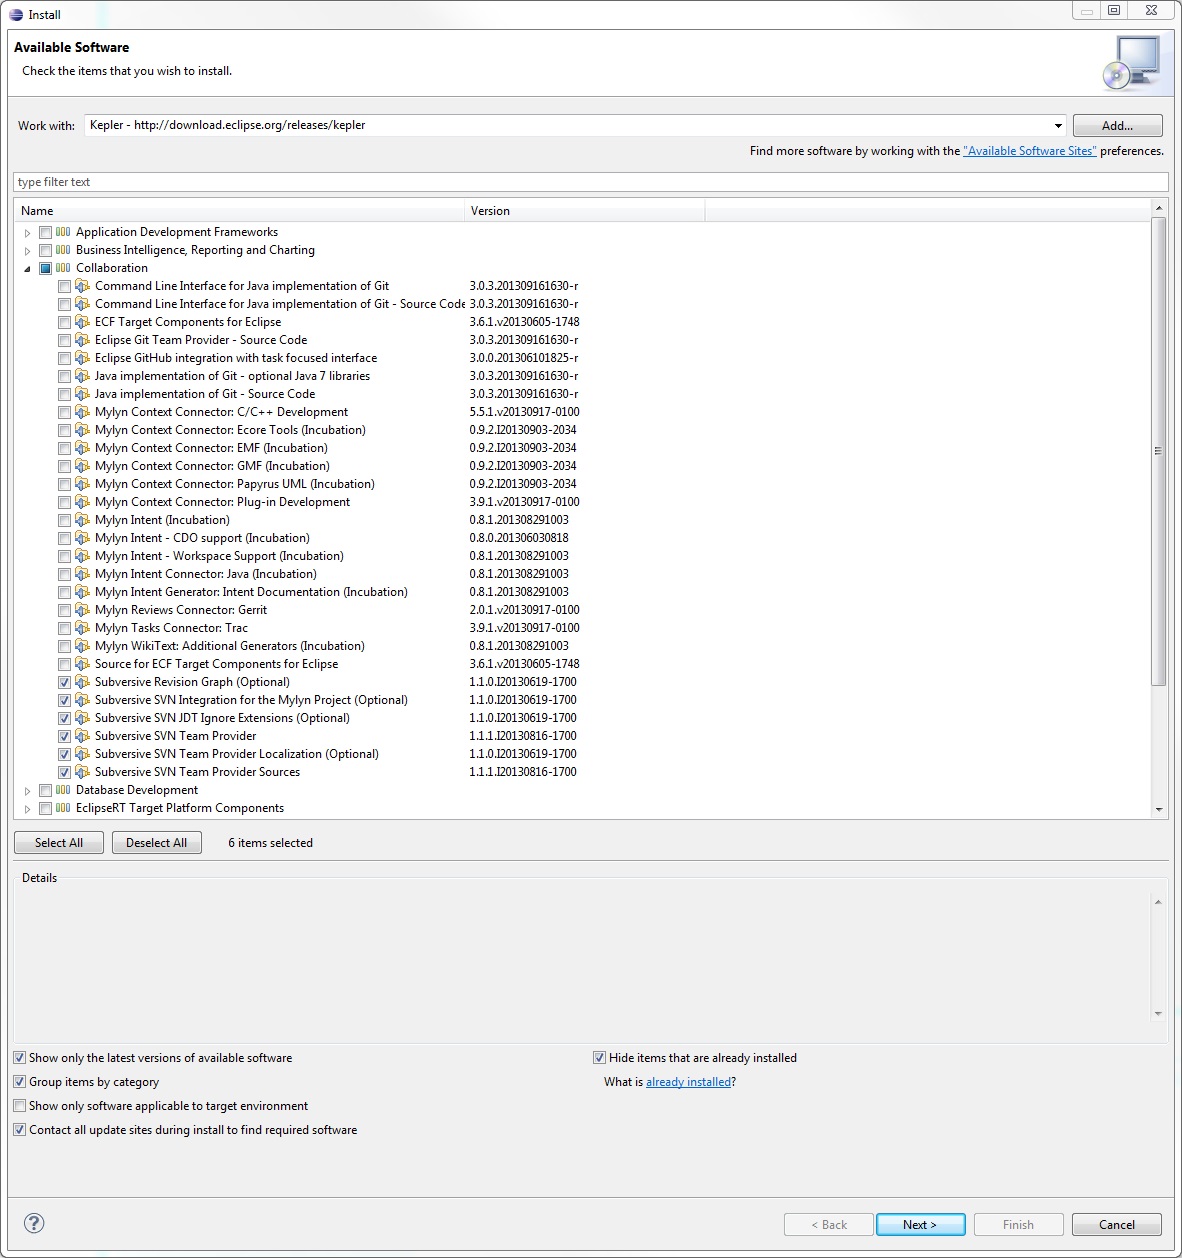Click the software list scroll down arrow
1182x1258 pixels.
click(x=1159, y=809)
